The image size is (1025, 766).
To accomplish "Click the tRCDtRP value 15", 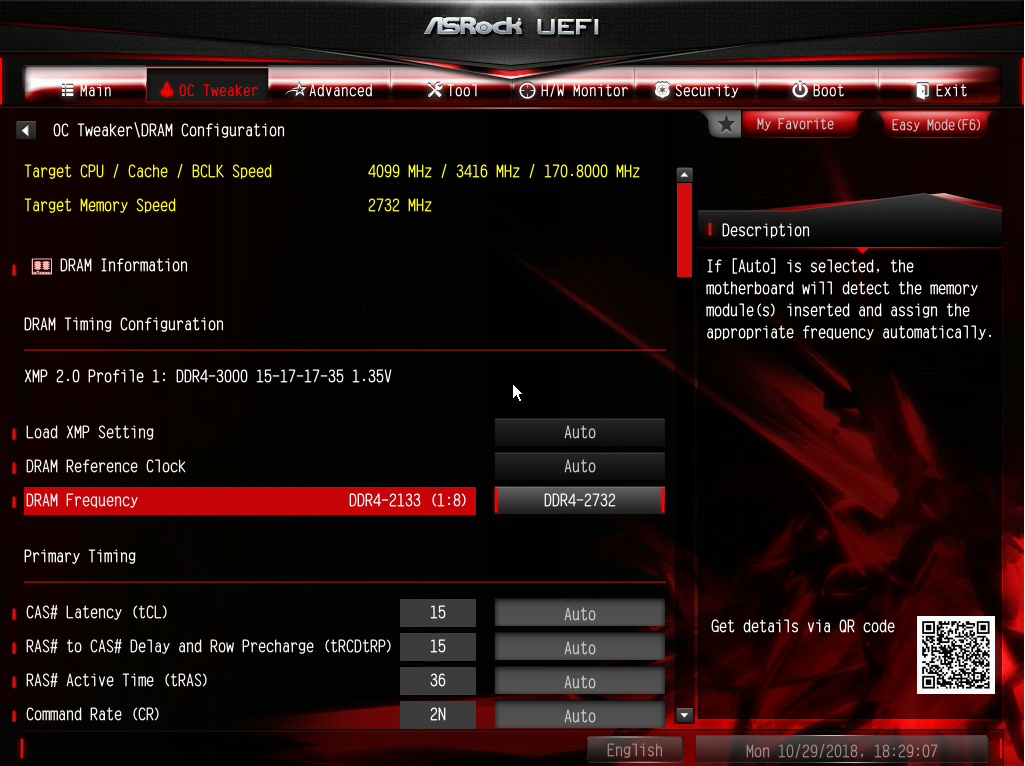I will [x=438, y=646].
